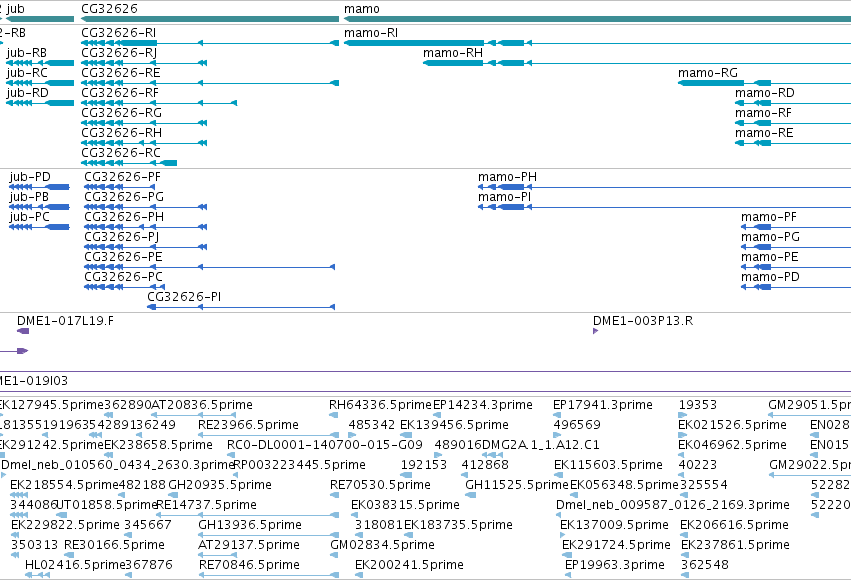Open protein CG32626-PC

pos(123,277)
